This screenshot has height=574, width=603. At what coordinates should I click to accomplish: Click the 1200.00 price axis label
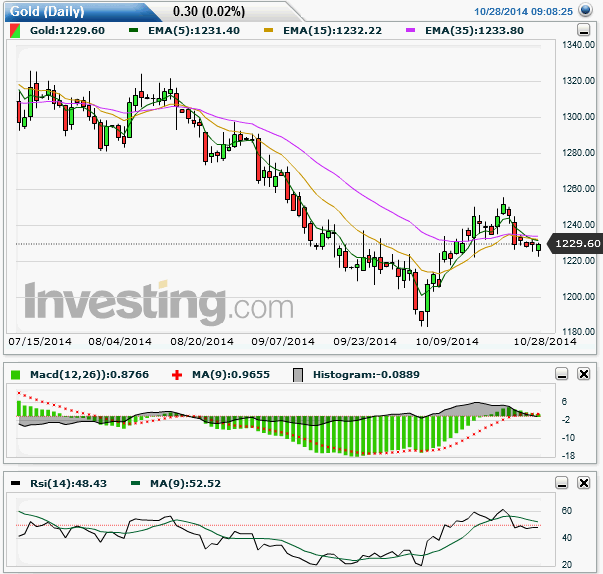578,296
